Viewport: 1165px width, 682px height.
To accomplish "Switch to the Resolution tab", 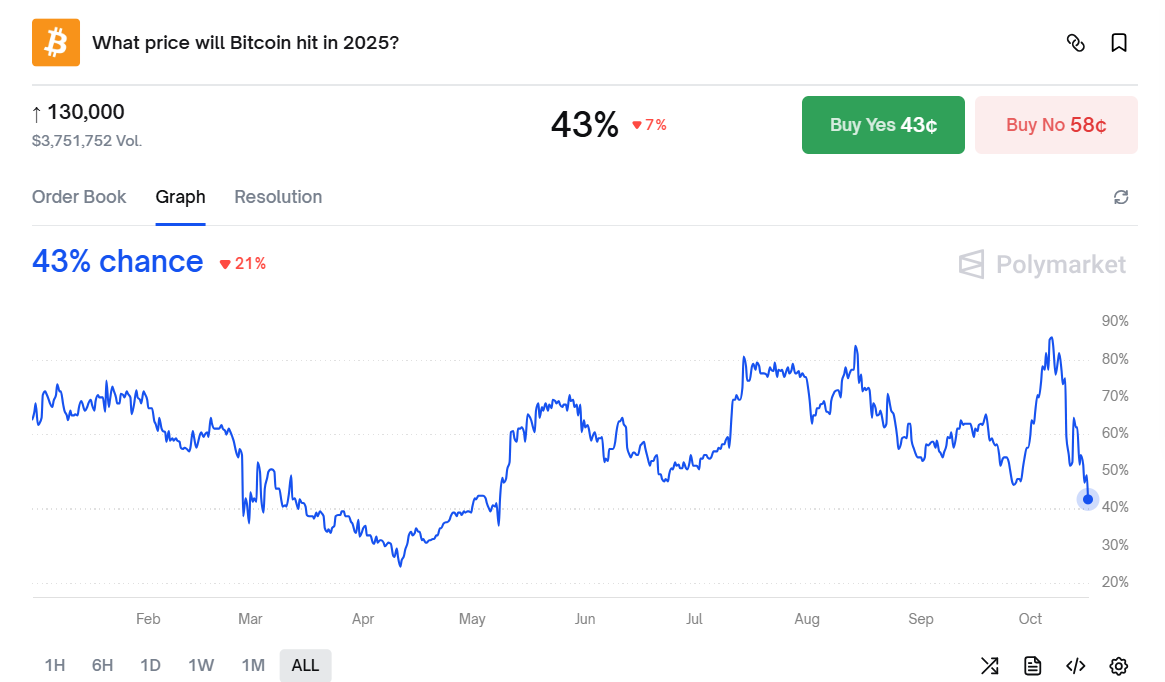I will click(x=278, y=197).
